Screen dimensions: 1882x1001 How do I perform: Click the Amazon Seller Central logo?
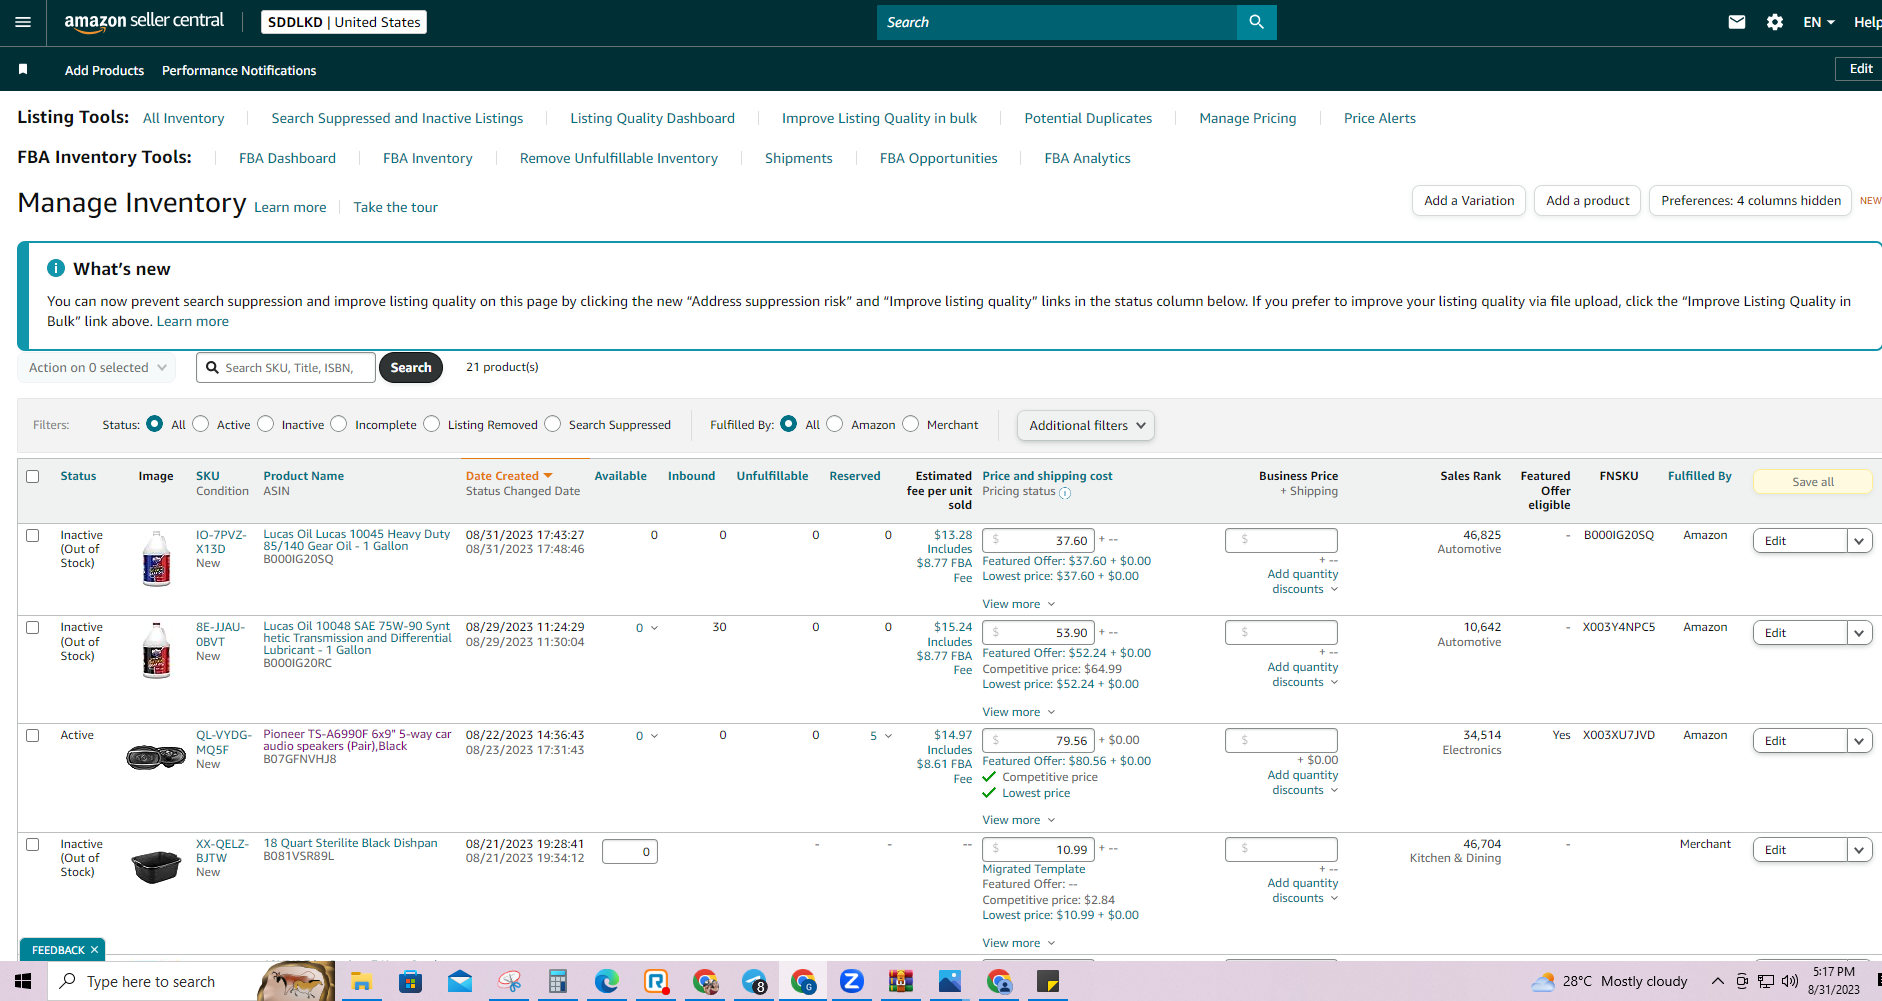(144, 22)
